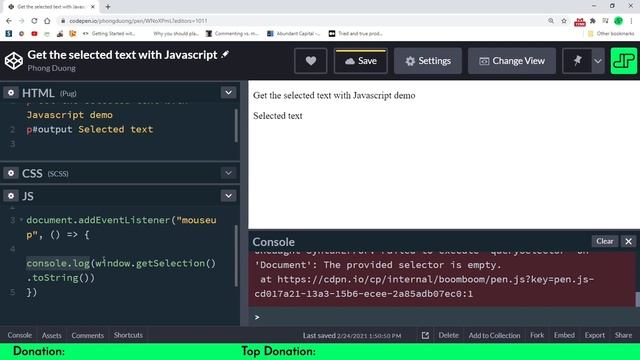640x360 pixels.
Task: Reload the browser page
Action: point(34,21)
